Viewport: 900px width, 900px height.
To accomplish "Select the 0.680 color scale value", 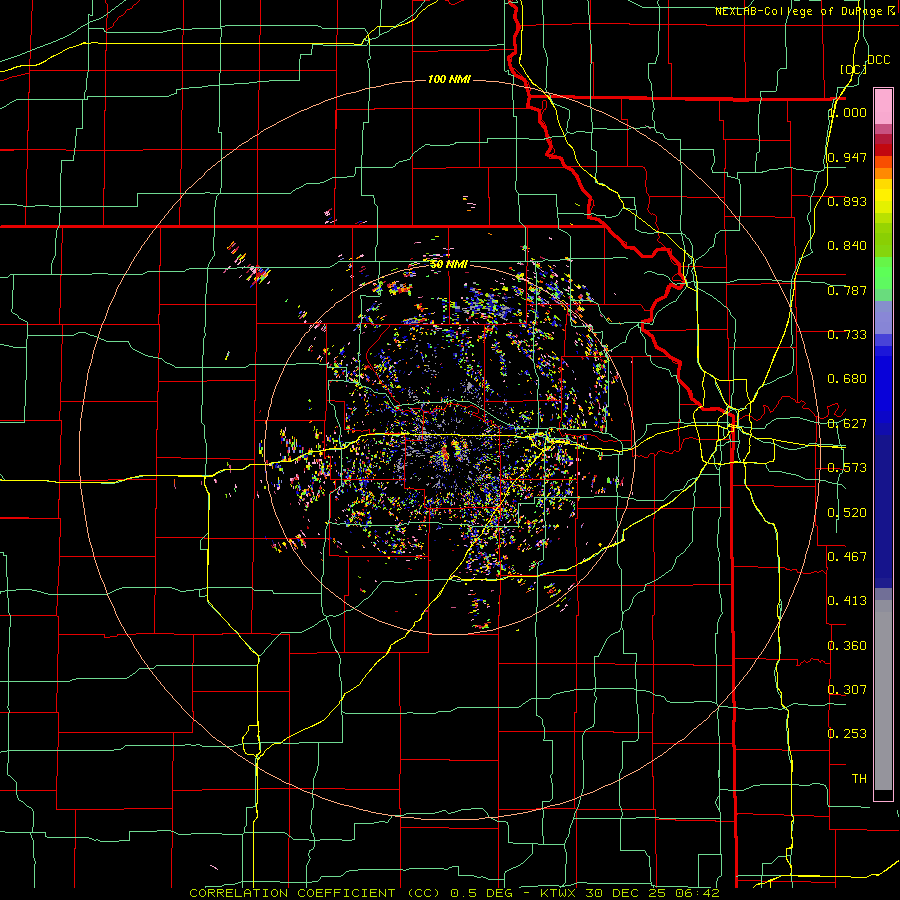I will click(847, 379).
